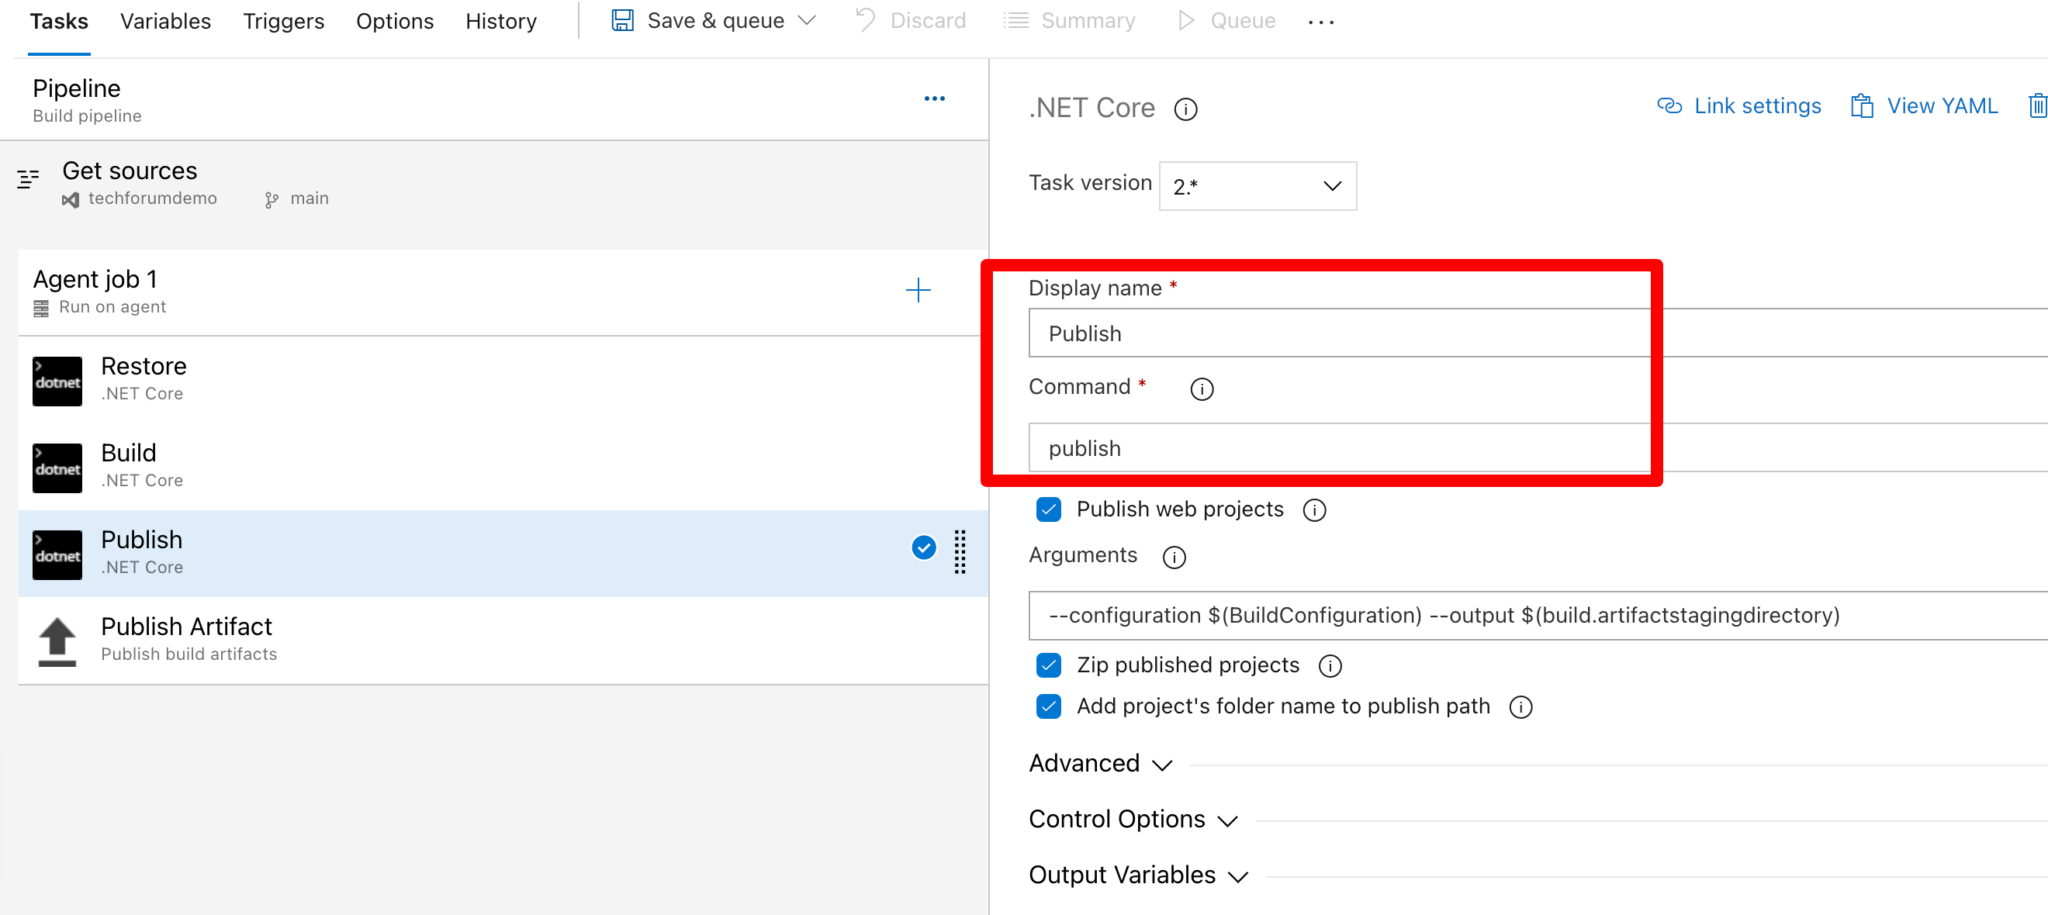
Task: Open the toolbar more actions ellipsis
Action: pos(1320,22)
